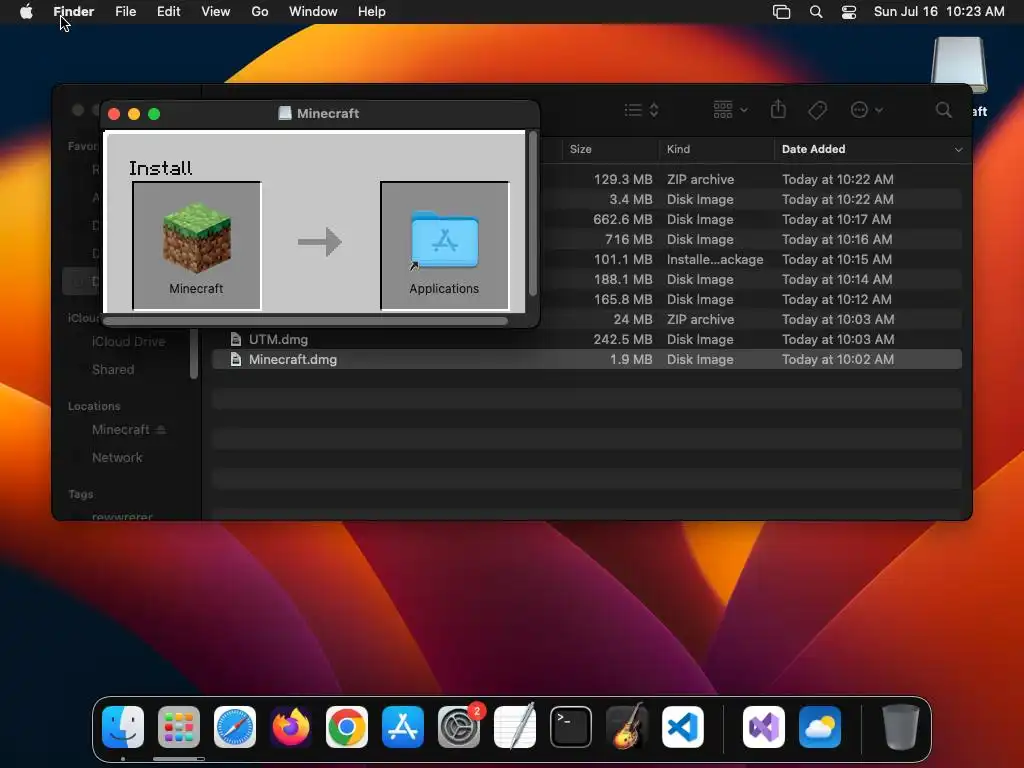Select Network in the sidebar

click(x=117, y=458)
